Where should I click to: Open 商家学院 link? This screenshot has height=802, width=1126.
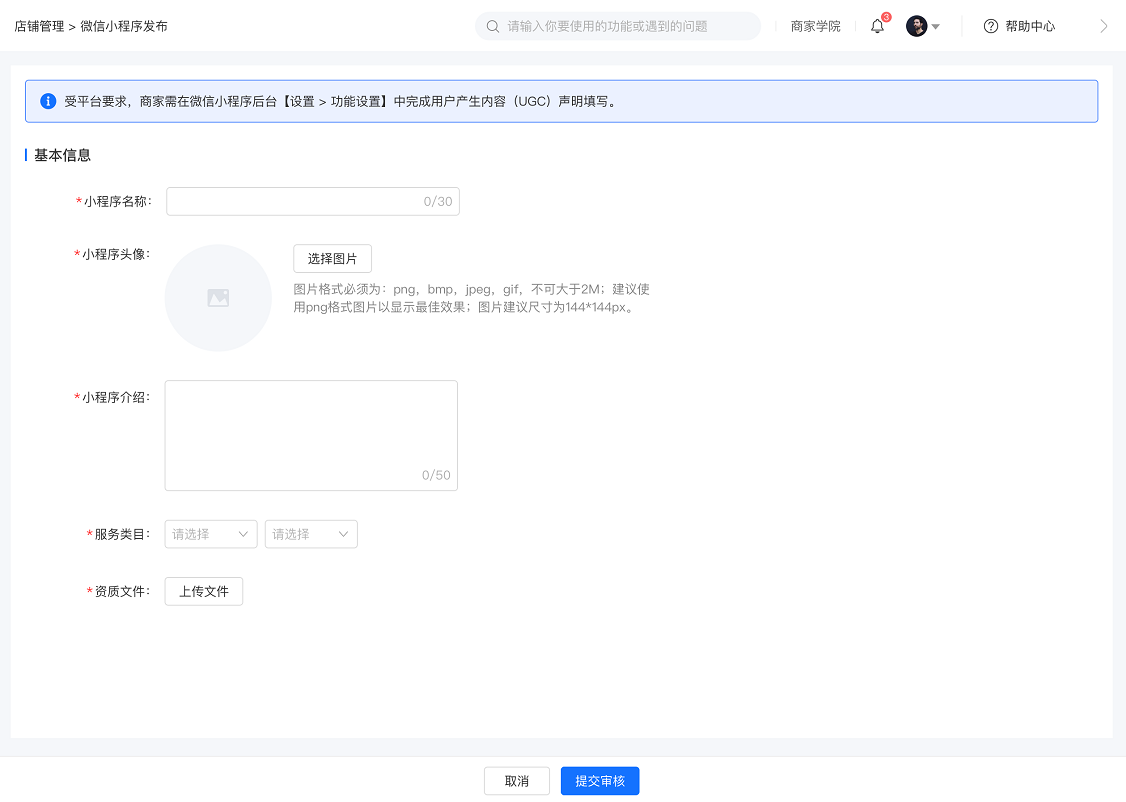(x=816, y=27)
